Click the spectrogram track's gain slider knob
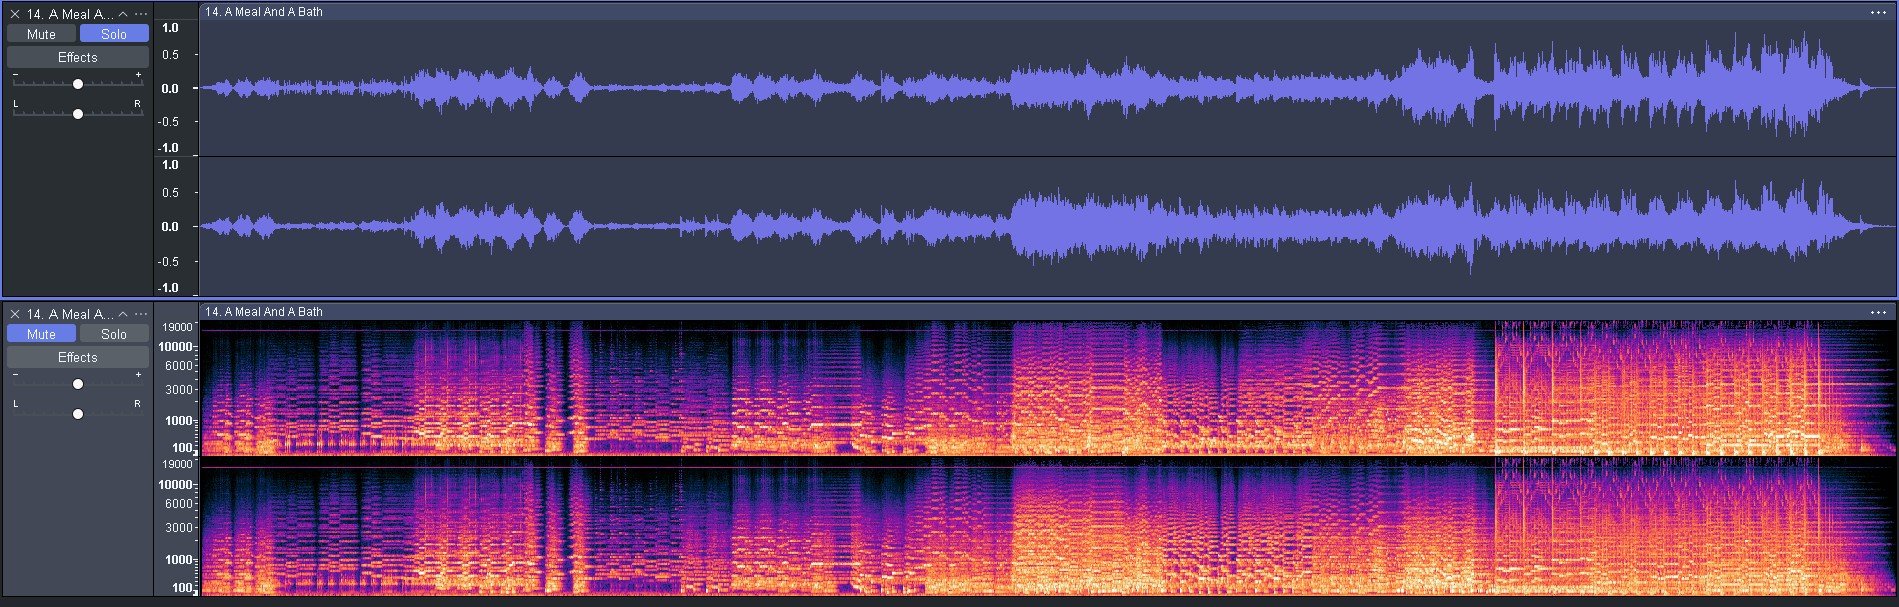The image size is (1899, 607). (78, 384)
